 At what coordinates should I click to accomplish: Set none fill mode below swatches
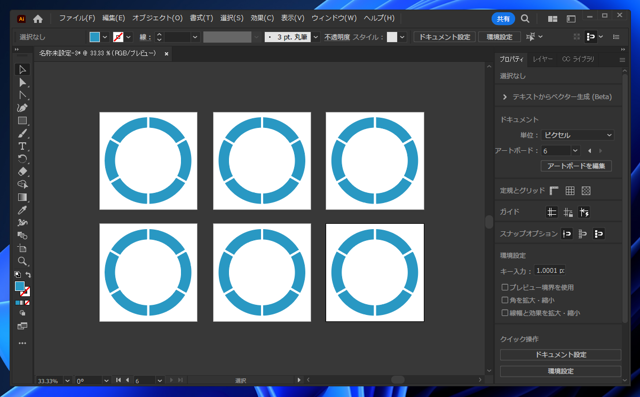click(27, 303)
